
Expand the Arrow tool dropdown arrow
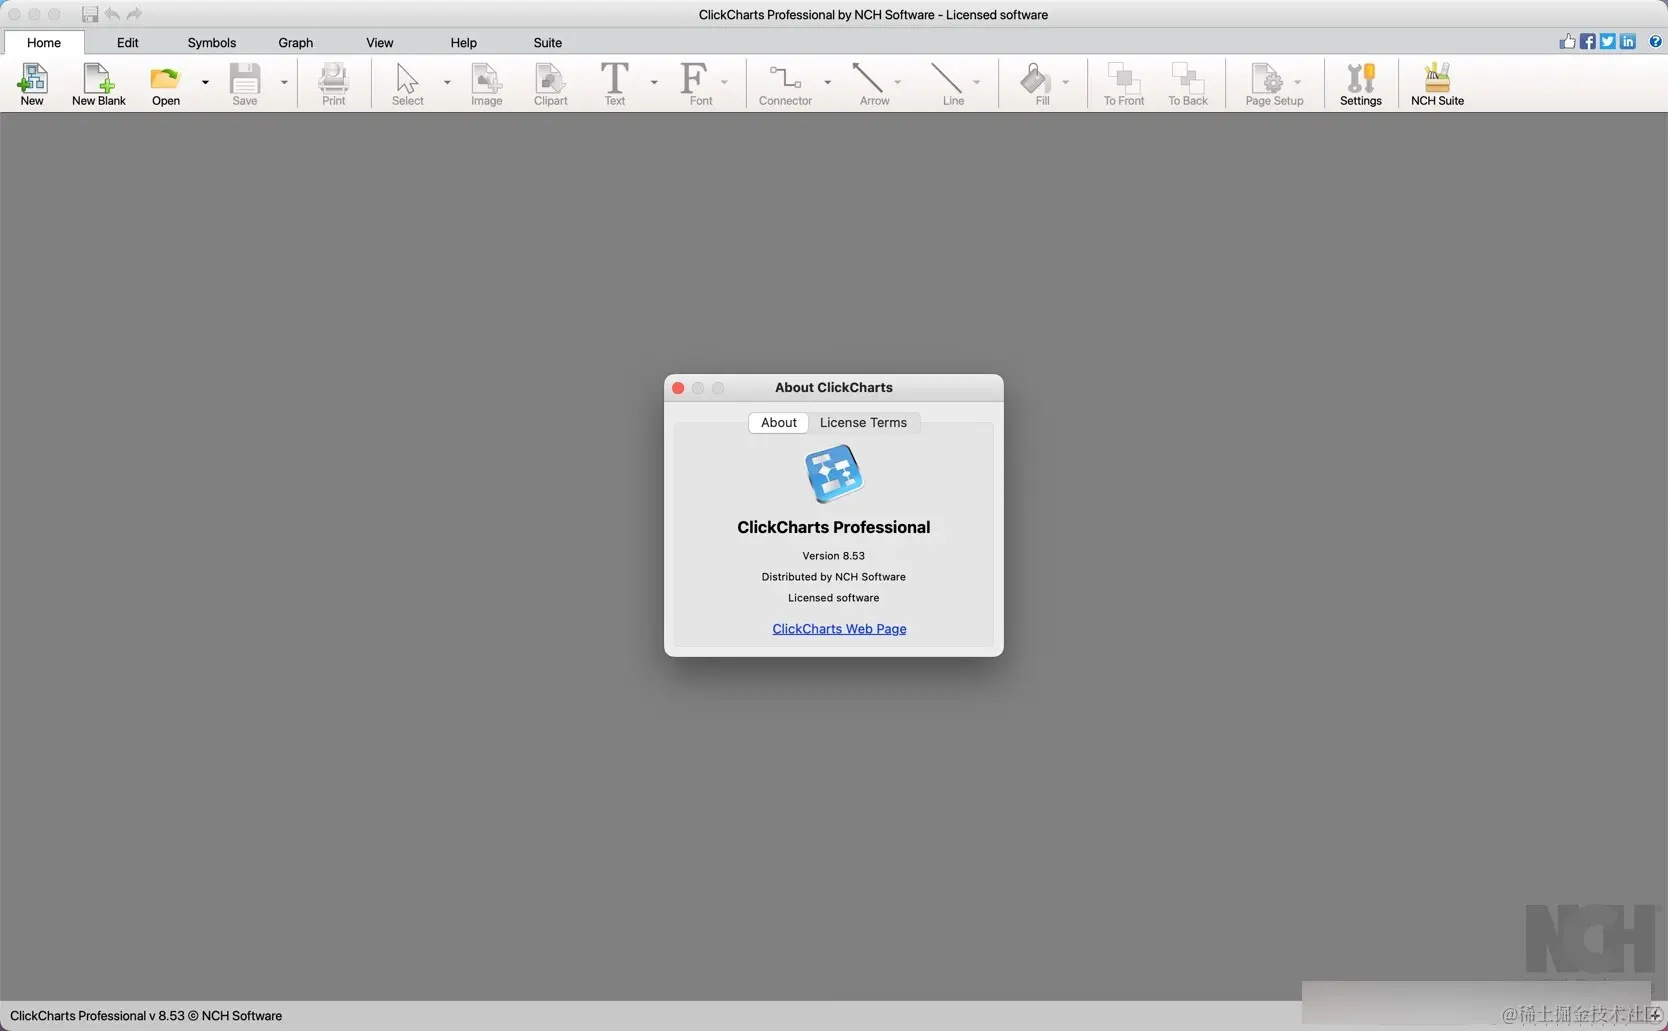tap(897, 82)
